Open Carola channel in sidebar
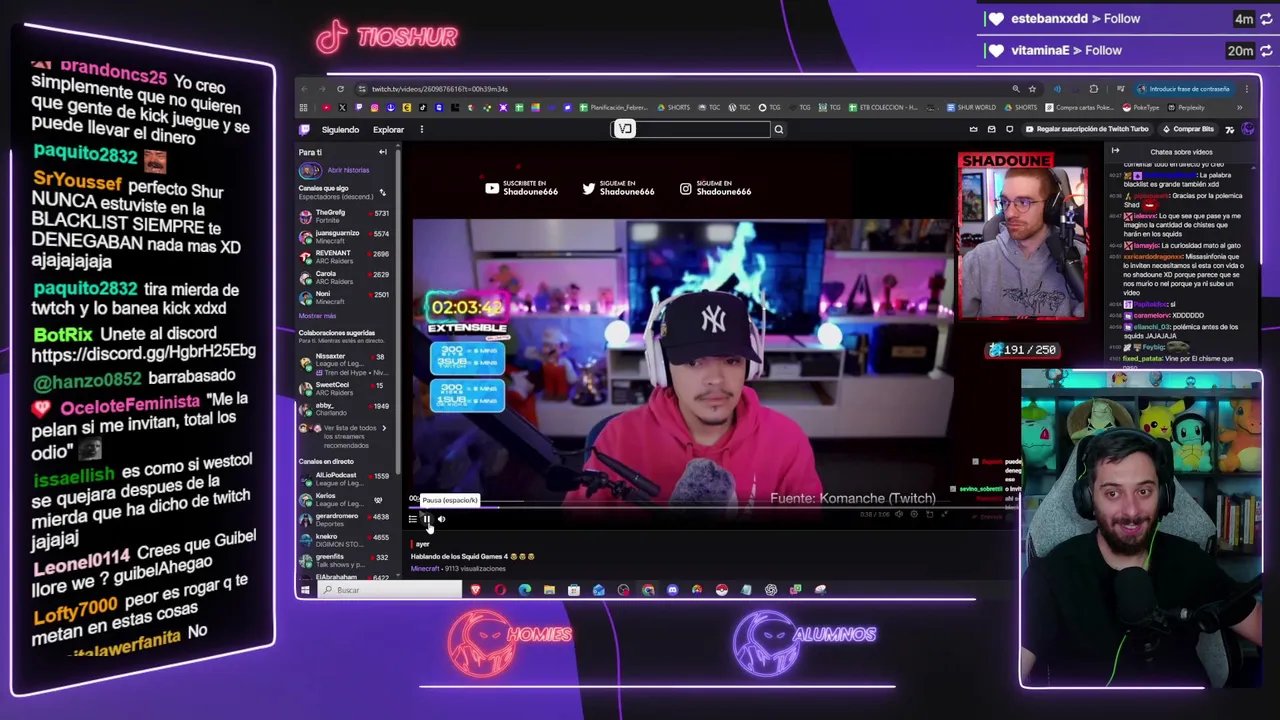Screen dimensions: 1280x720 pyautogui.click(x=345, y=276)
